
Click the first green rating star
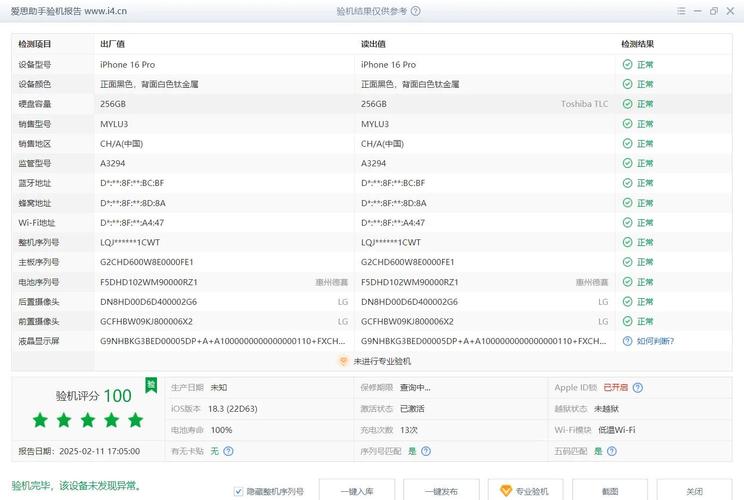click(40, 420)
